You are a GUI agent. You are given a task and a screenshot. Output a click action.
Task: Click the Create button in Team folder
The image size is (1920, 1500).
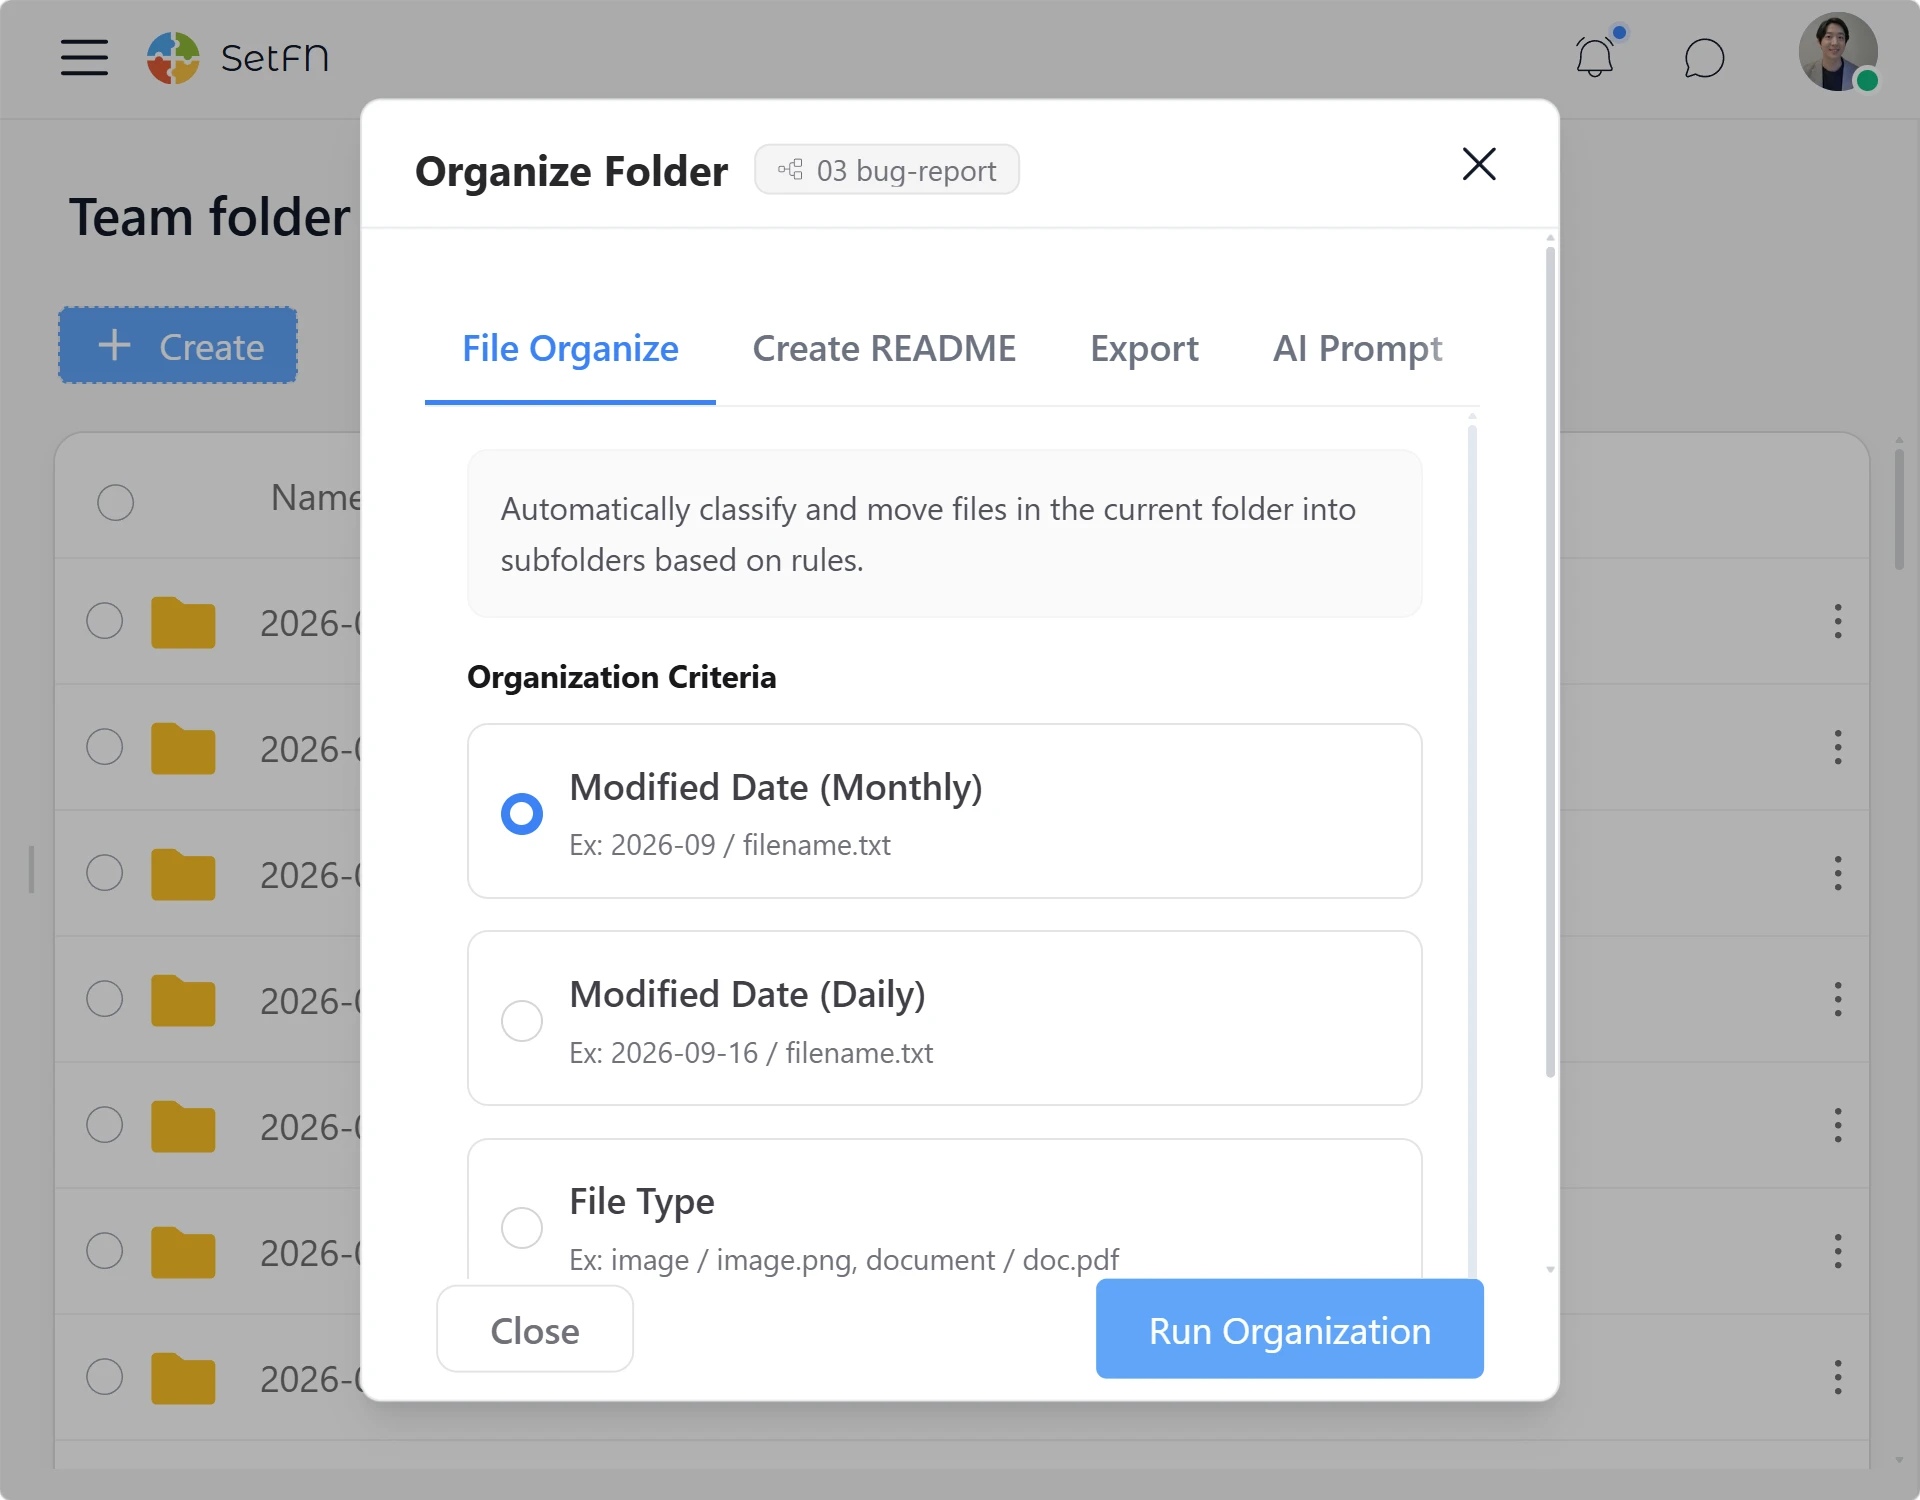click(178, 346)
